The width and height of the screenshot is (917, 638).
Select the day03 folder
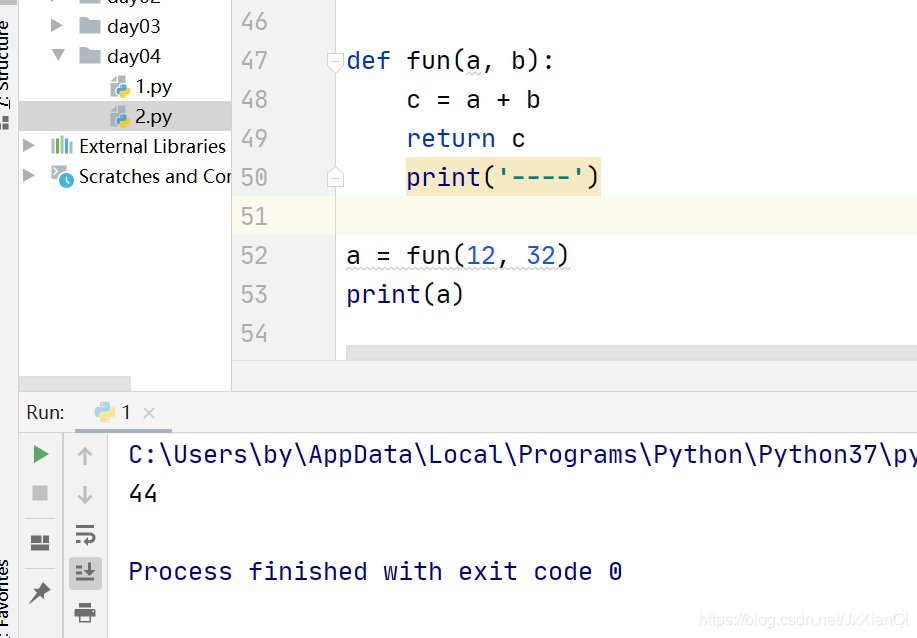[133, 26]
